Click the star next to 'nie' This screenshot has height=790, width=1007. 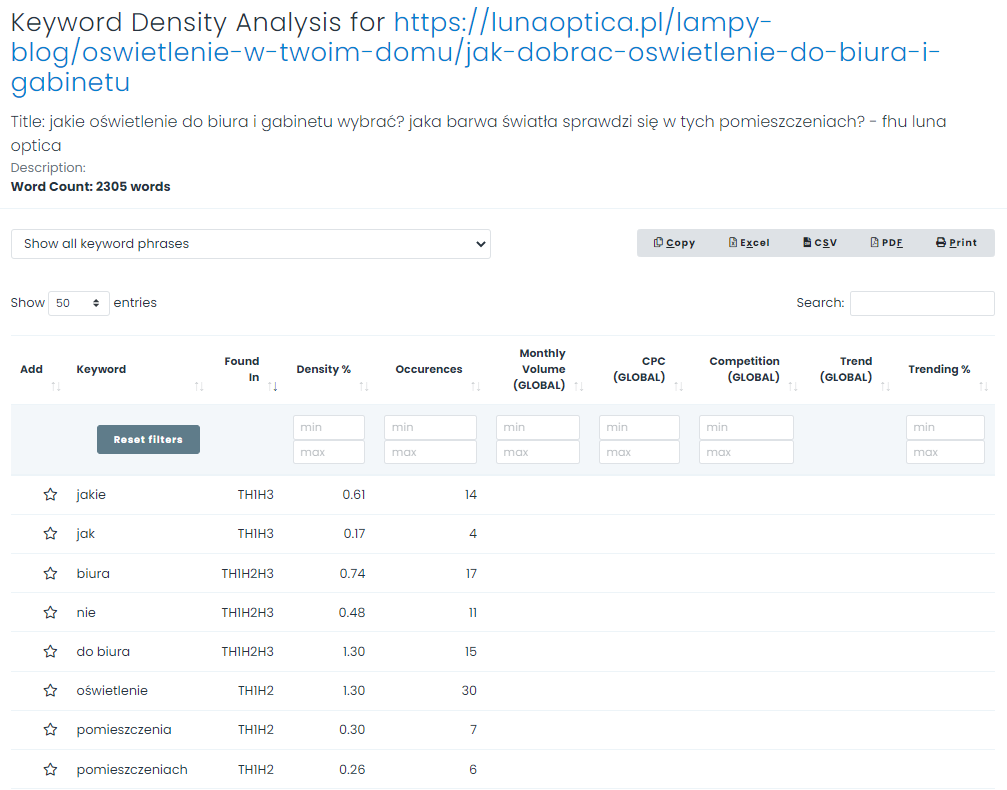pyautogui.click(x=50, y=613)
